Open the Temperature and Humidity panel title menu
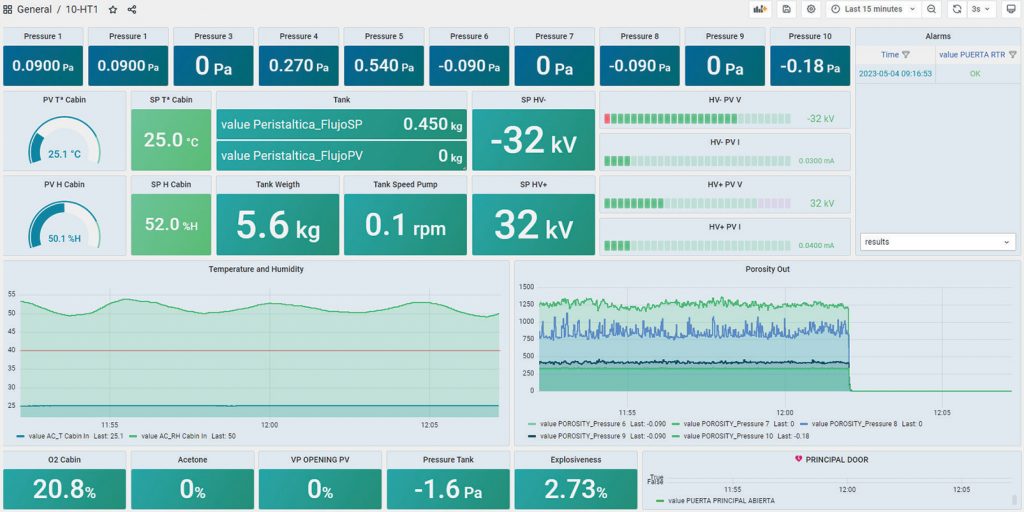Image resolution: width=1024 pixels, height=512 pixels. pos(256,269)
